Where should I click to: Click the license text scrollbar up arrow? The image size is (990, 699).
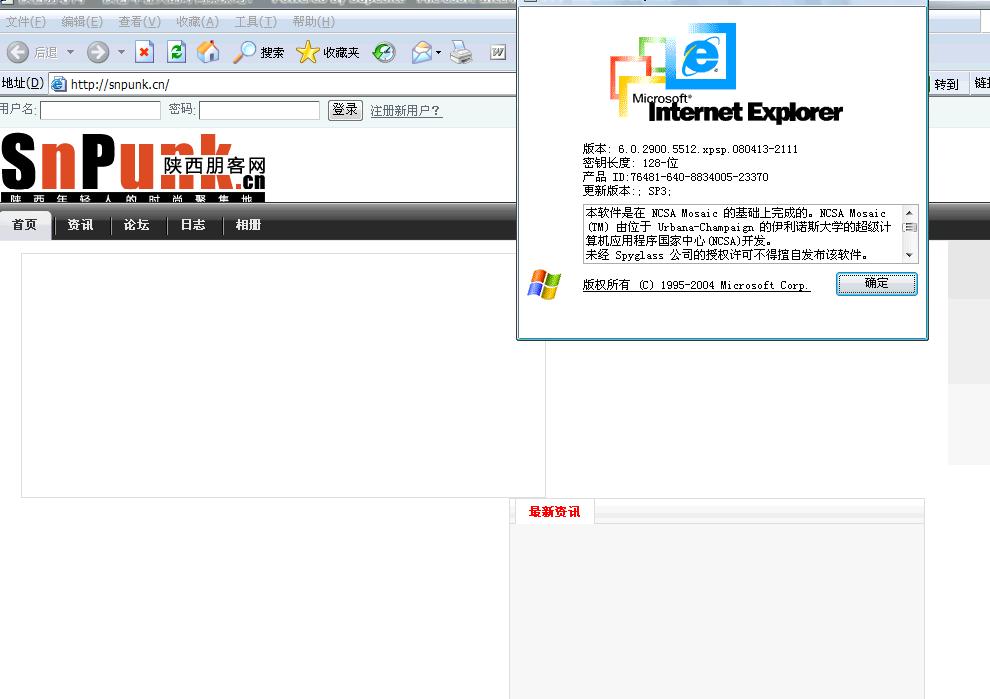tap(909, 213)
